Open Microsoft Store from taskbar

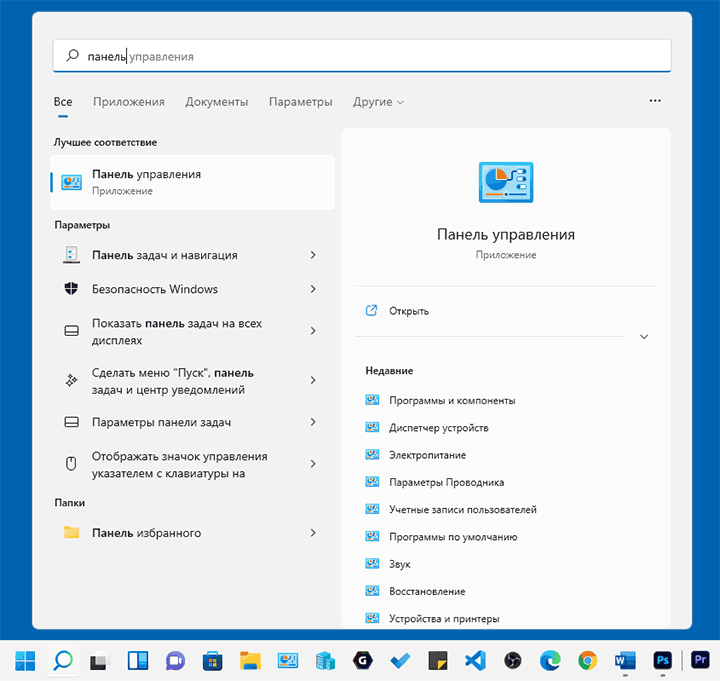[x=213, y=661]
